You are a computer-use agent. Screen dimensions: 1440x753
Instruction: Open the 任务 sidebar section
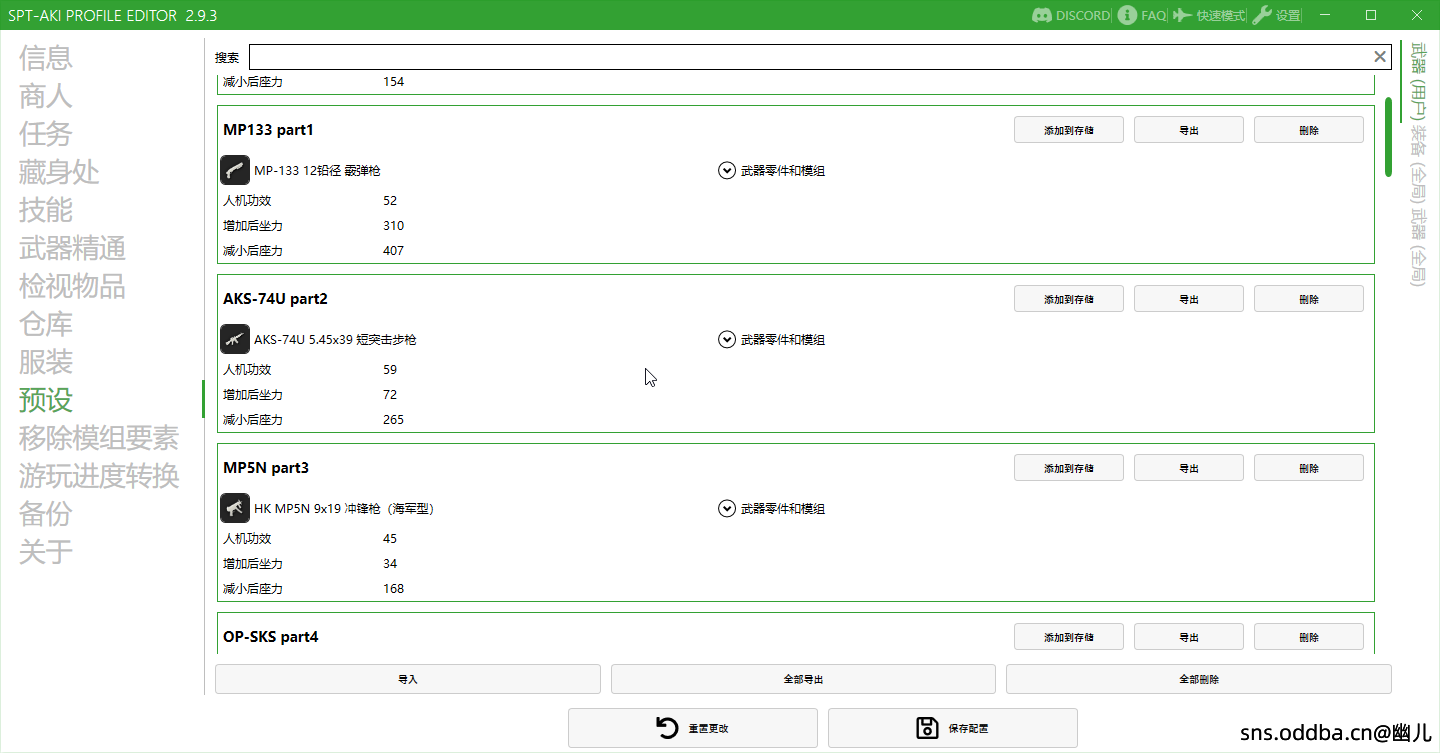point(46,134)
